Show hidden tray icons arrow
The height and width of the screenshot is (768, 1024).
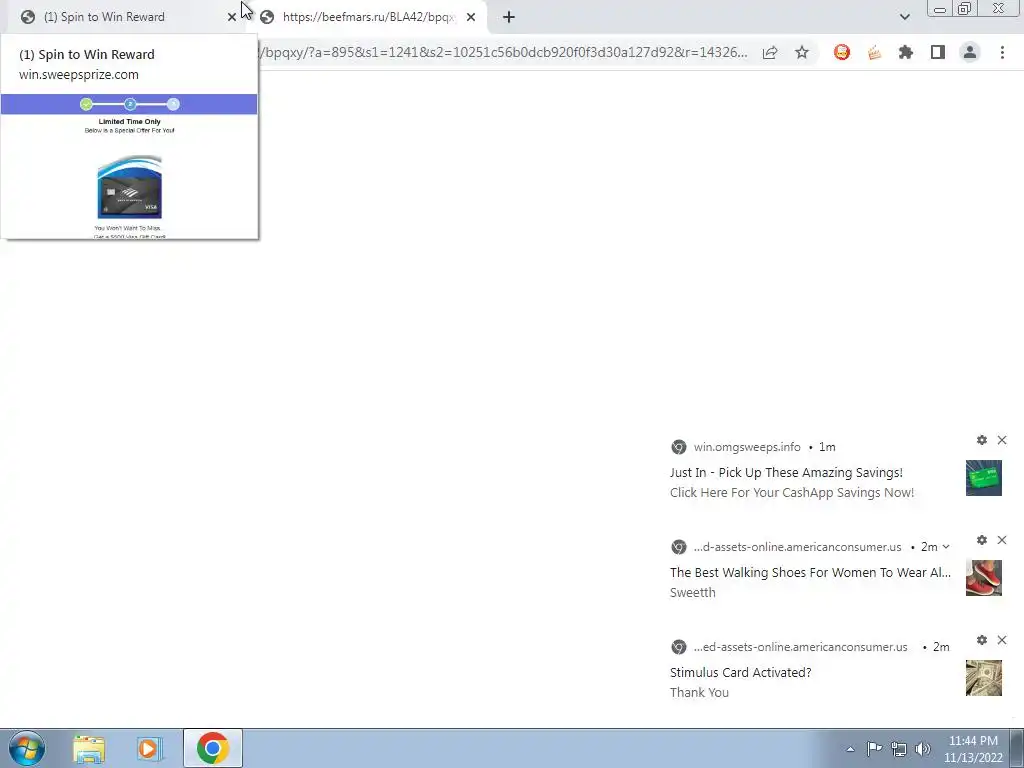click(850, 749)
